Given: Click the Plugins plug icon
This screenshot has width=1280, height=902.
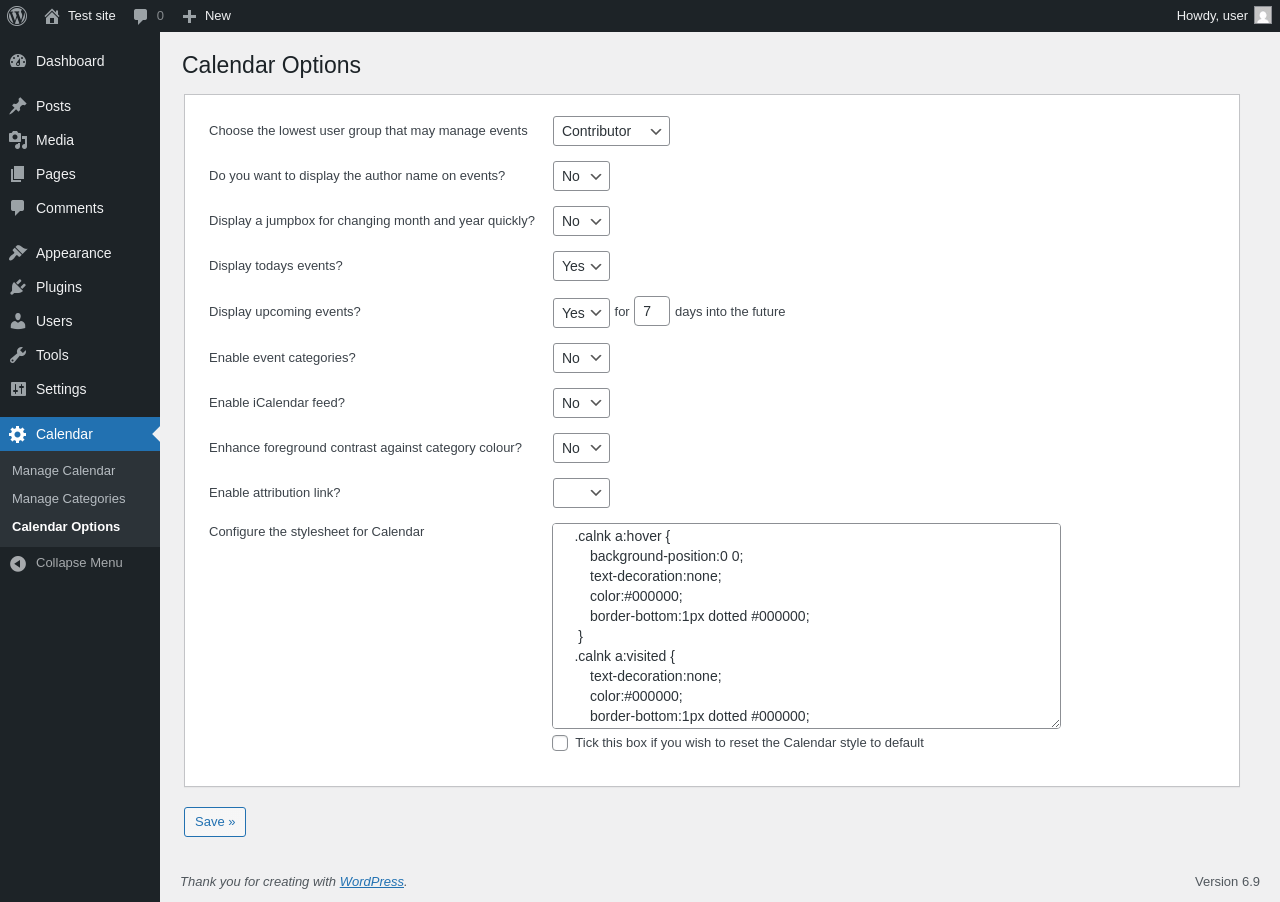Looking at the screenshot, I should pyautogui.click(x=18, y=287).
